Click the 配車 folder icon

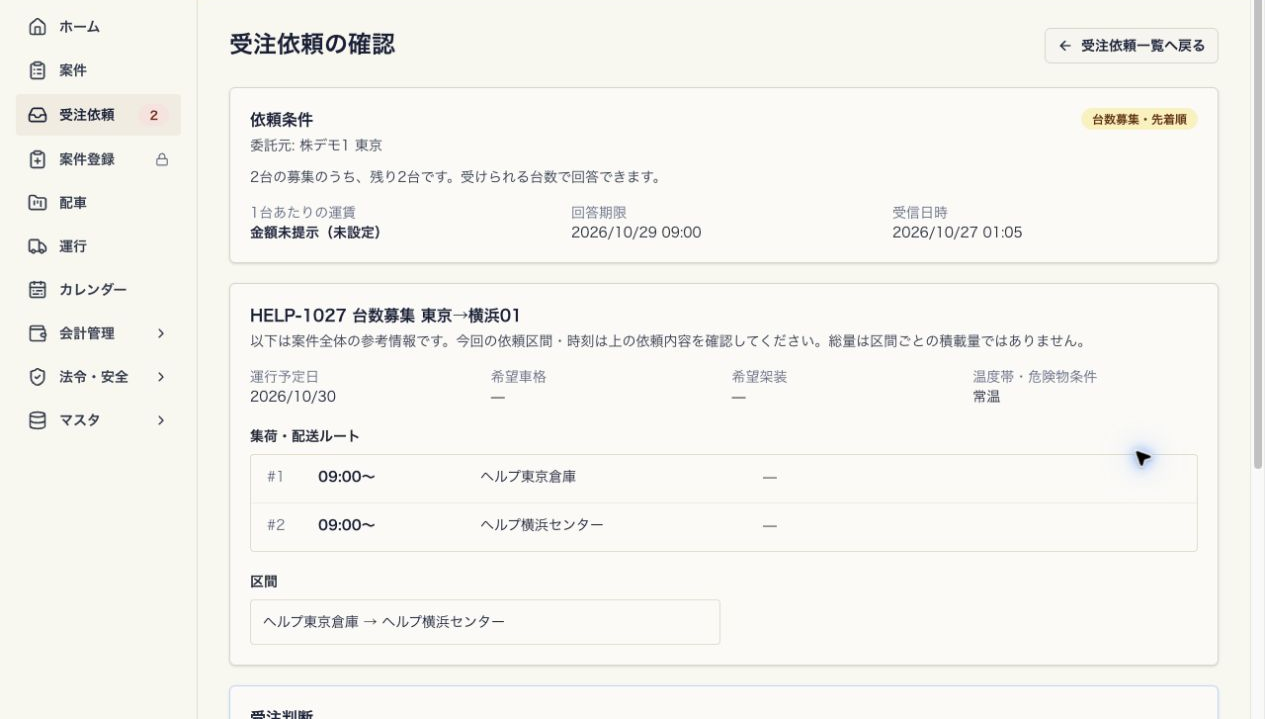click(37, 203)
